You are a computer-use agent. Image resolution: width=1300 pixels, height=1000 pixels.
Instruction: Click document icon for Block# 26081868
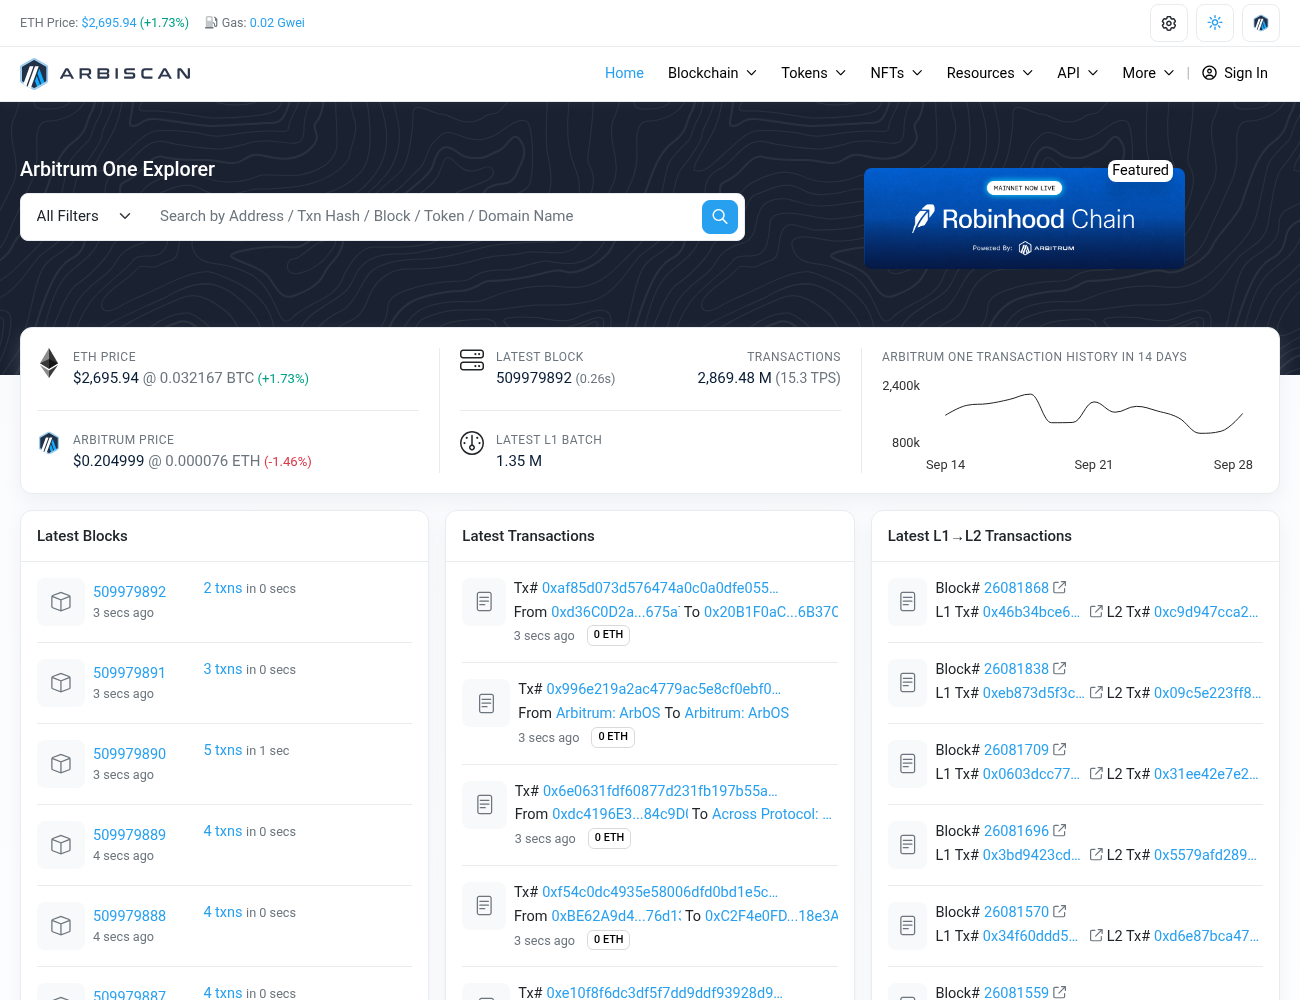click(x=908, y=602)
